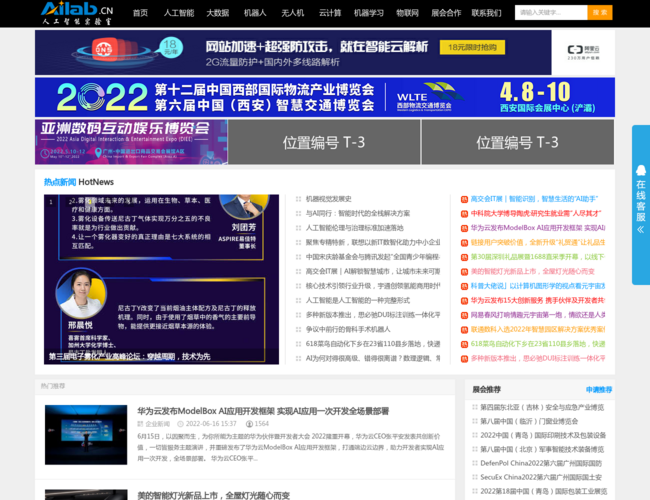Click red icon beside 第30届深圳礼品展
Screen dimensions: 650x500
coord(464,257)
